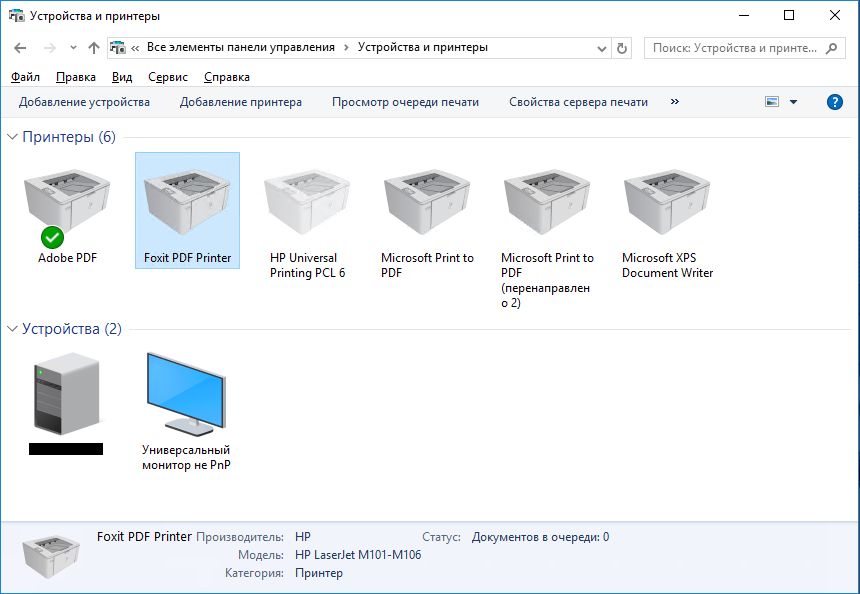Open the Правка menu
The height and width of the screenshot is (594, 860).
tap(76, 77)
